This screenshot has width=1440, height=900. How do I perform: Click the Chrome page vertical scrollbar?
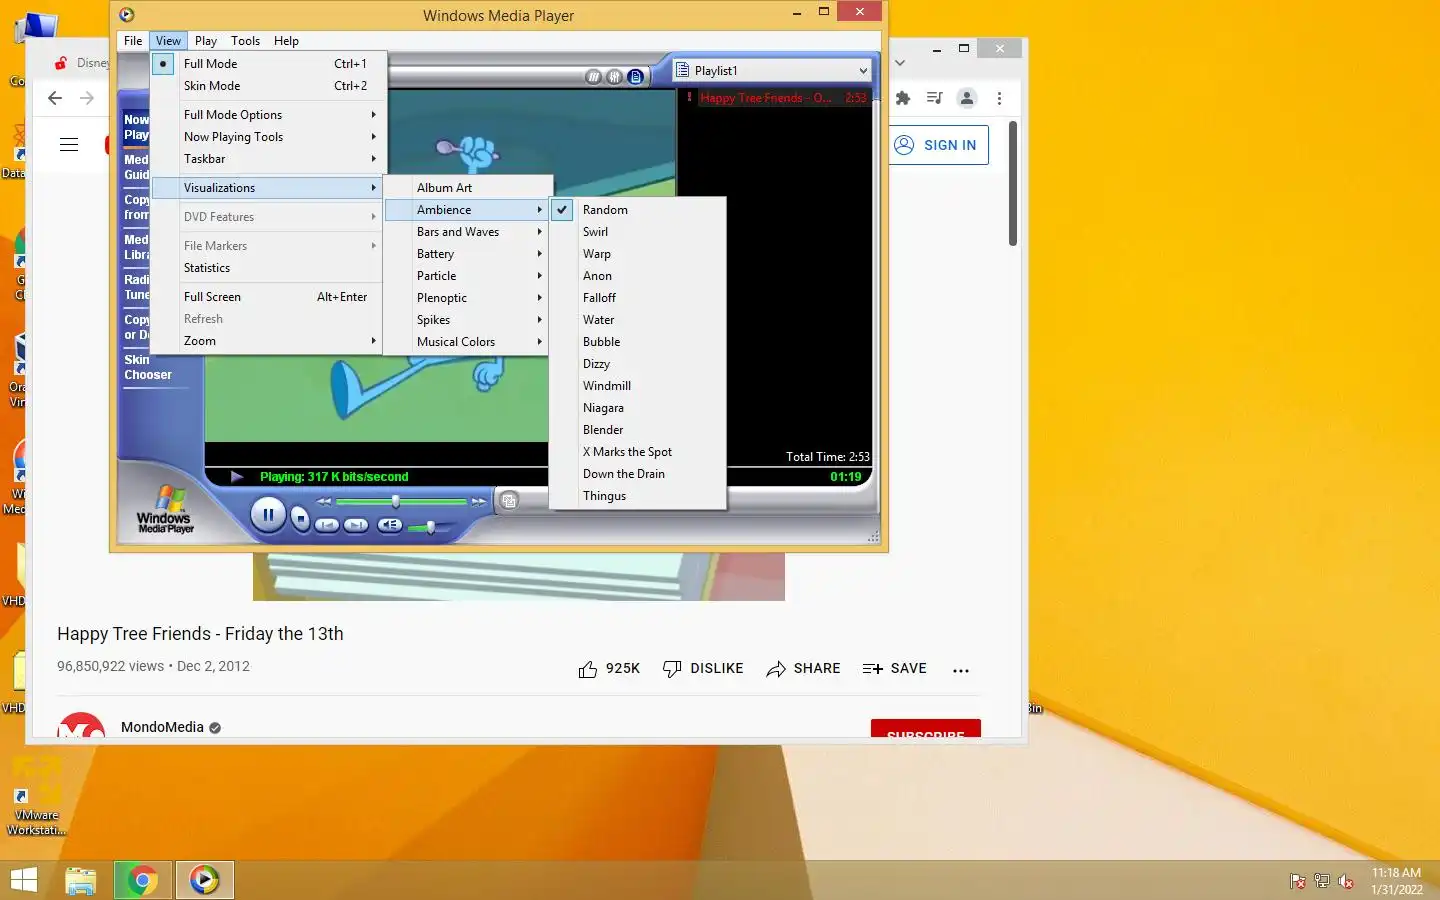tap(1013, 183)
